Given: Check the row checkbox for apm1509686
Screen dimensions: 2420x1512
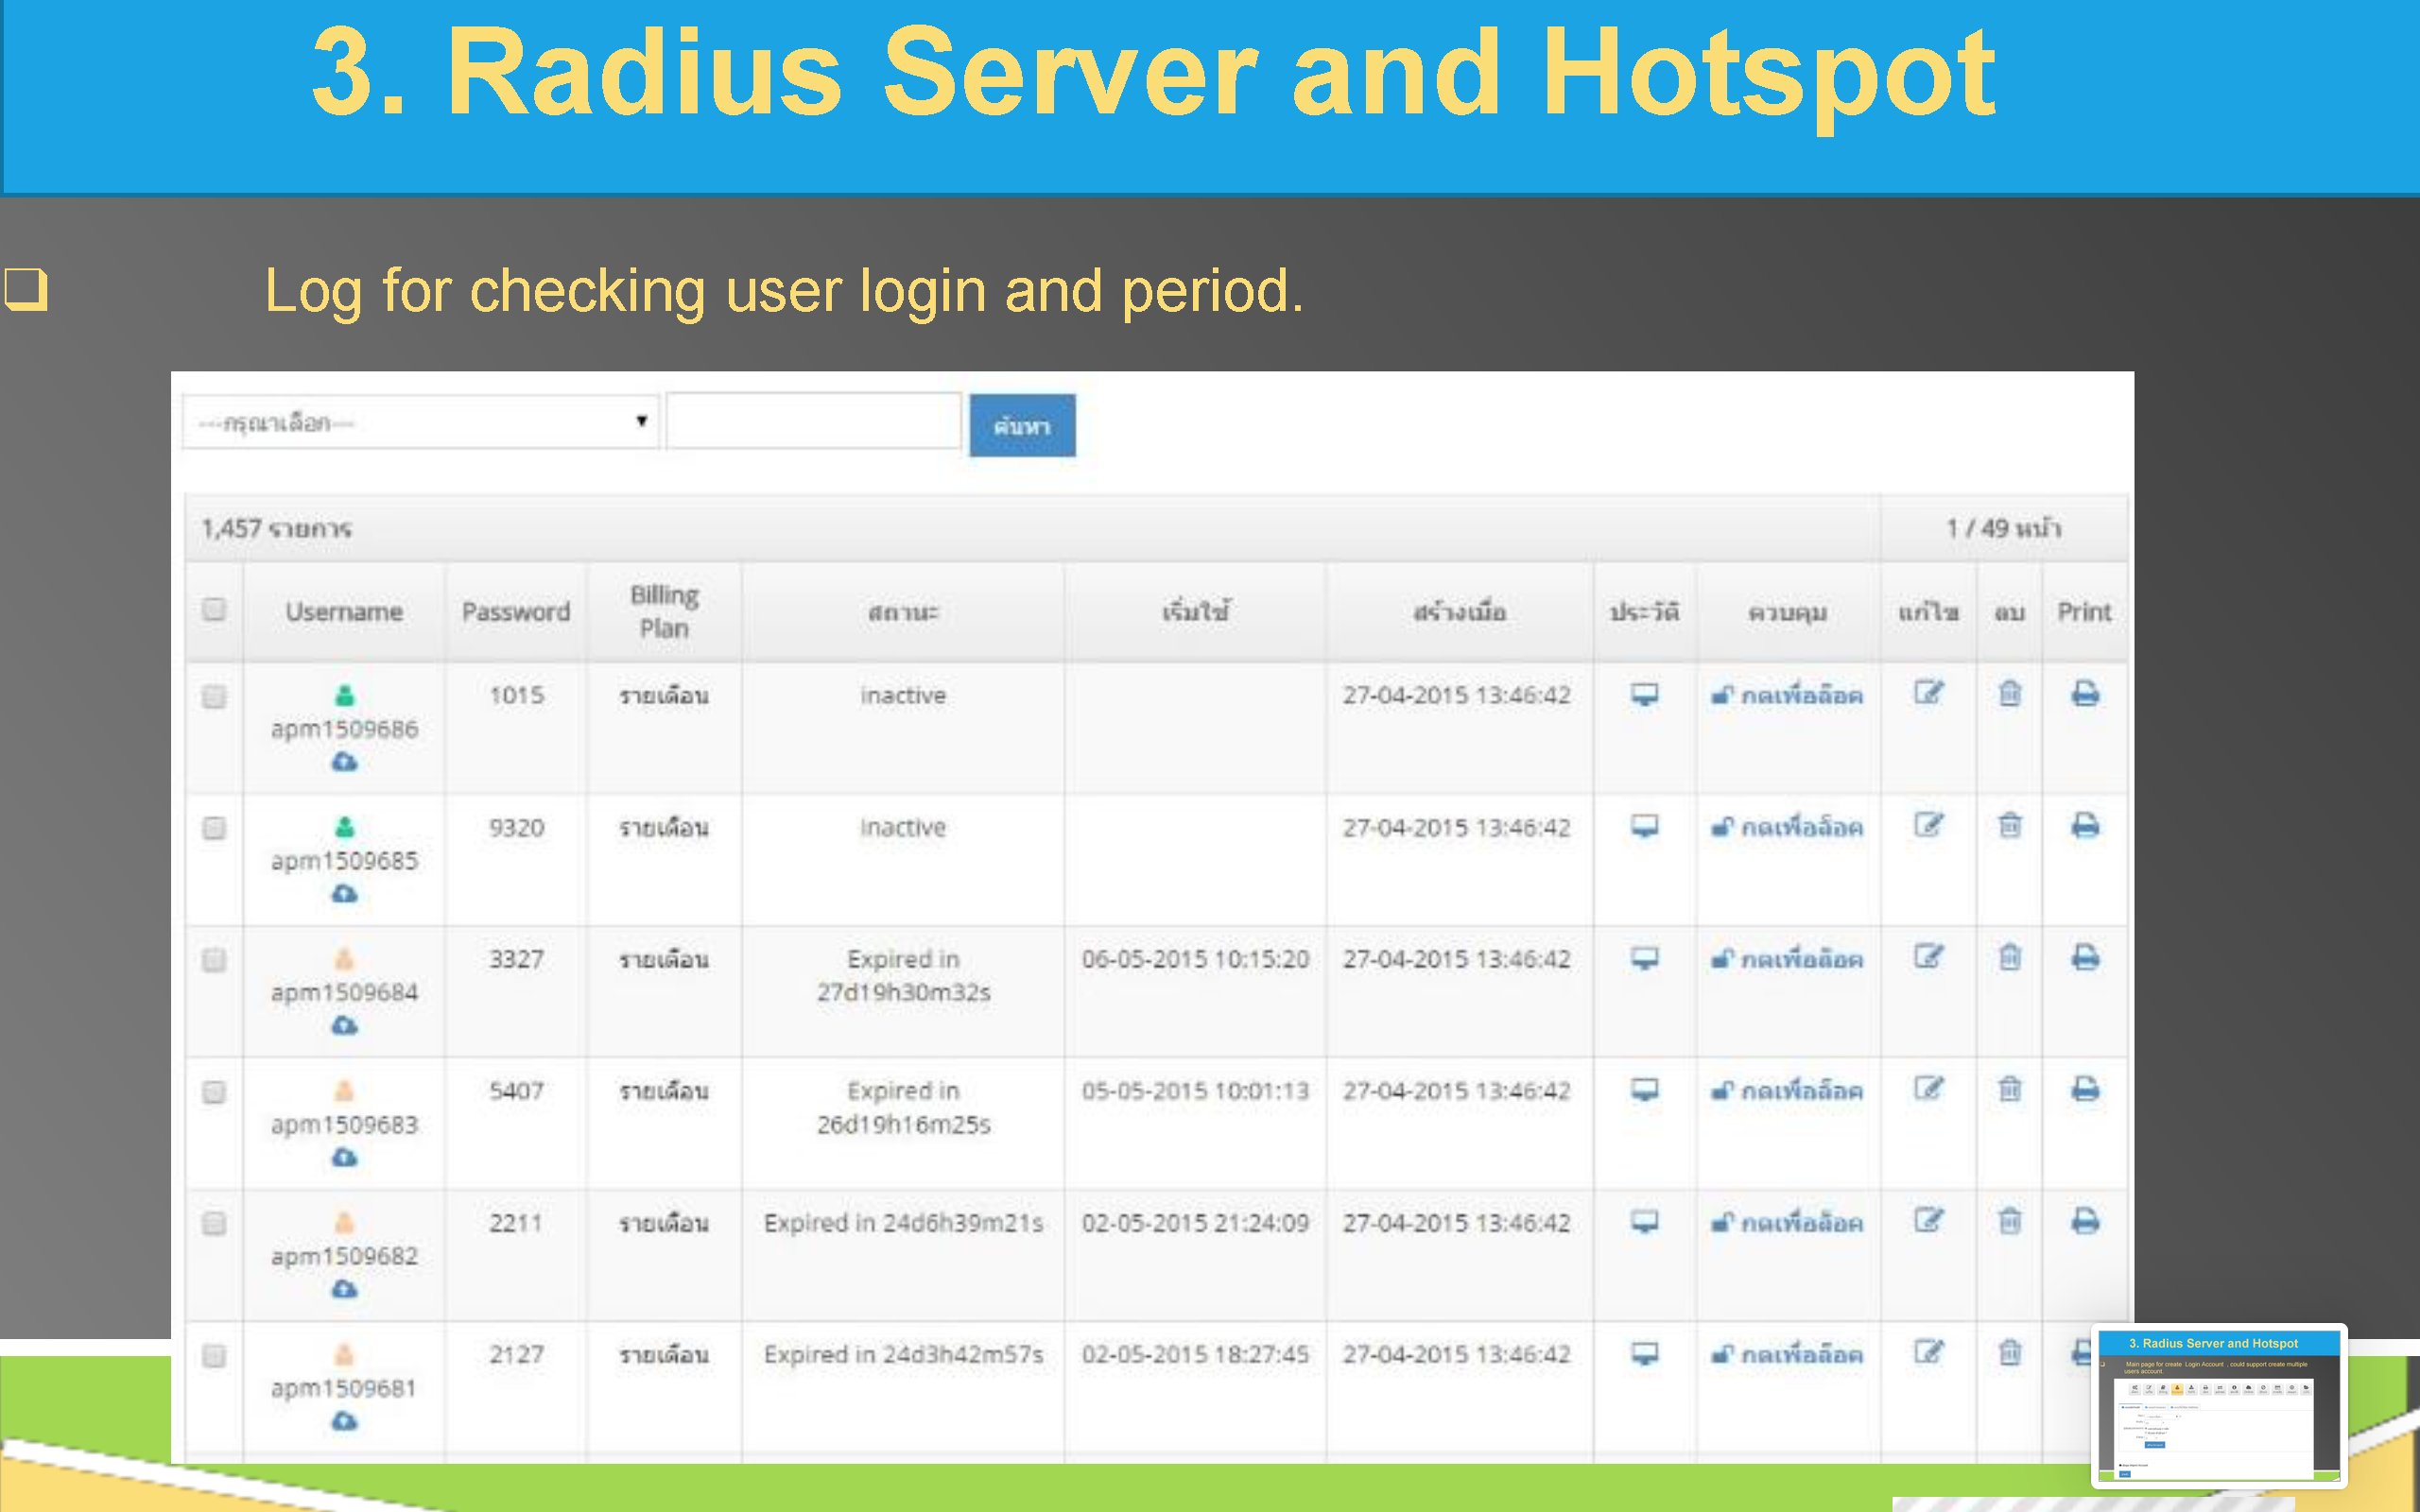Looking at the screenshot, I should point(214,696).
